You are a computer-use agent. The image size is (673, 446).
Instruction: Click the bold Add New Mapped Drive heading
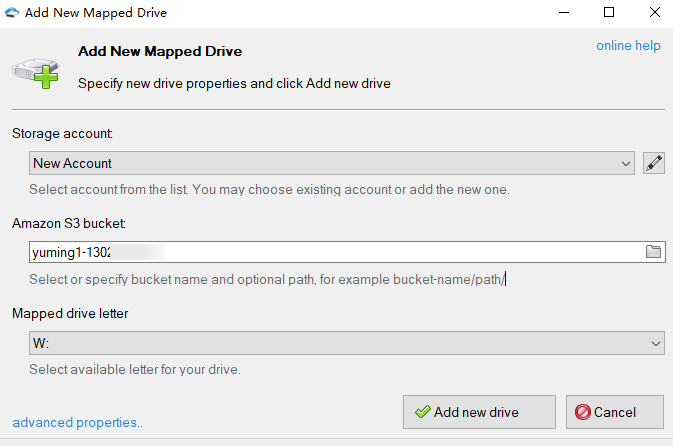click(160, 51)
